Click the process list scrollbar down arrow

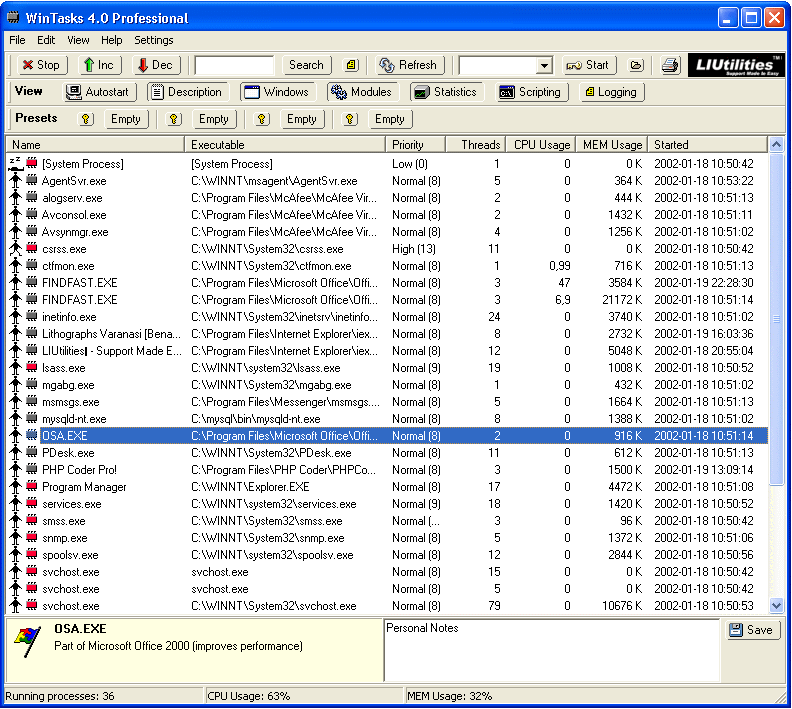click(777, 605)
